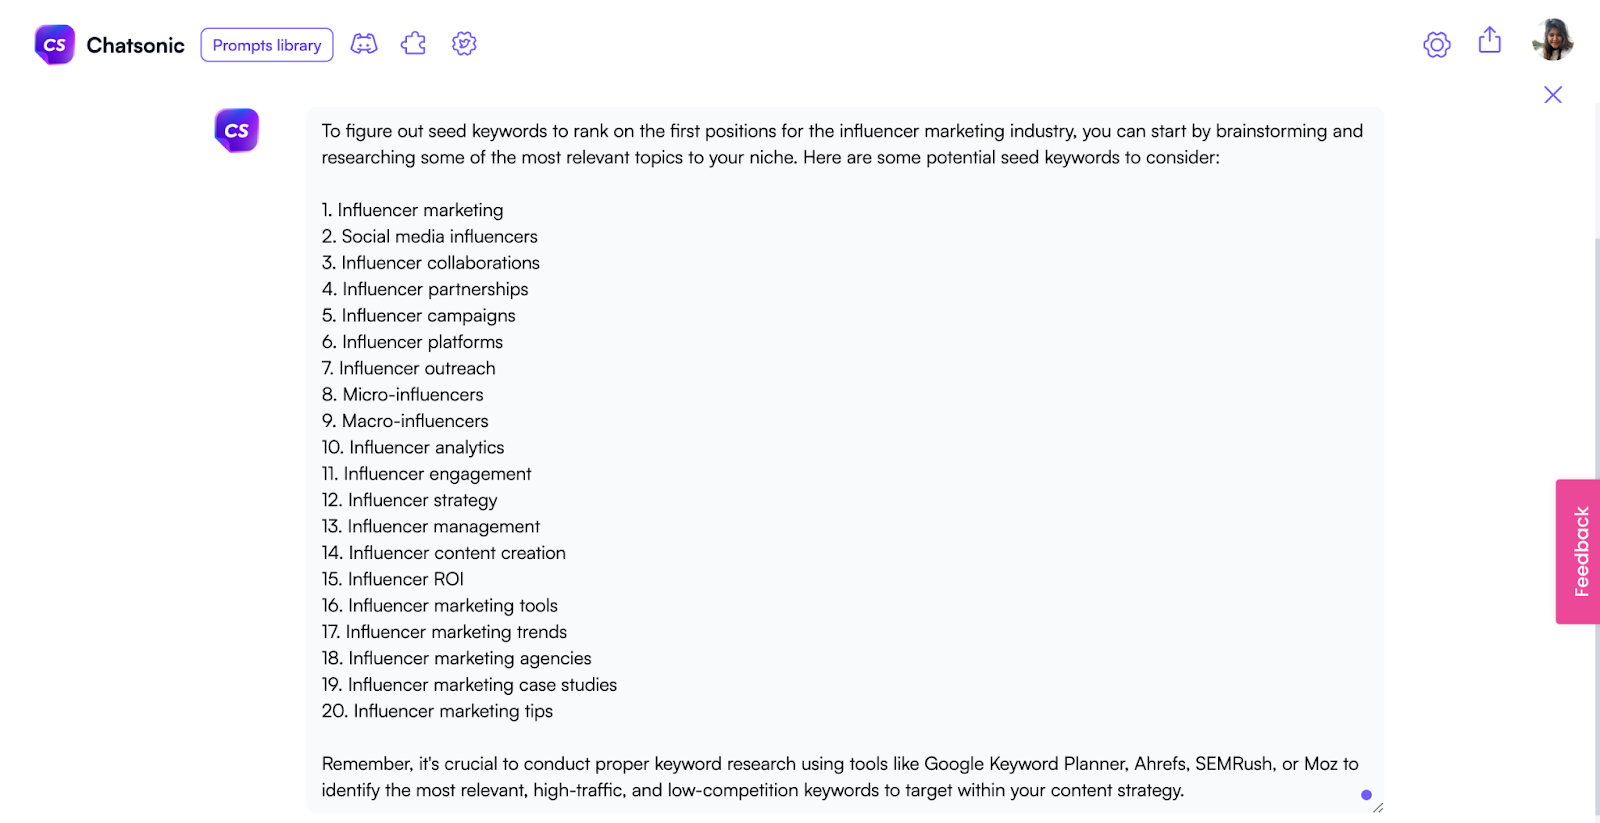The height and width of the screenshot is (823, 1600).
Task: Click the Chatsonic brand name text
Action: click(x=135, y=45)
